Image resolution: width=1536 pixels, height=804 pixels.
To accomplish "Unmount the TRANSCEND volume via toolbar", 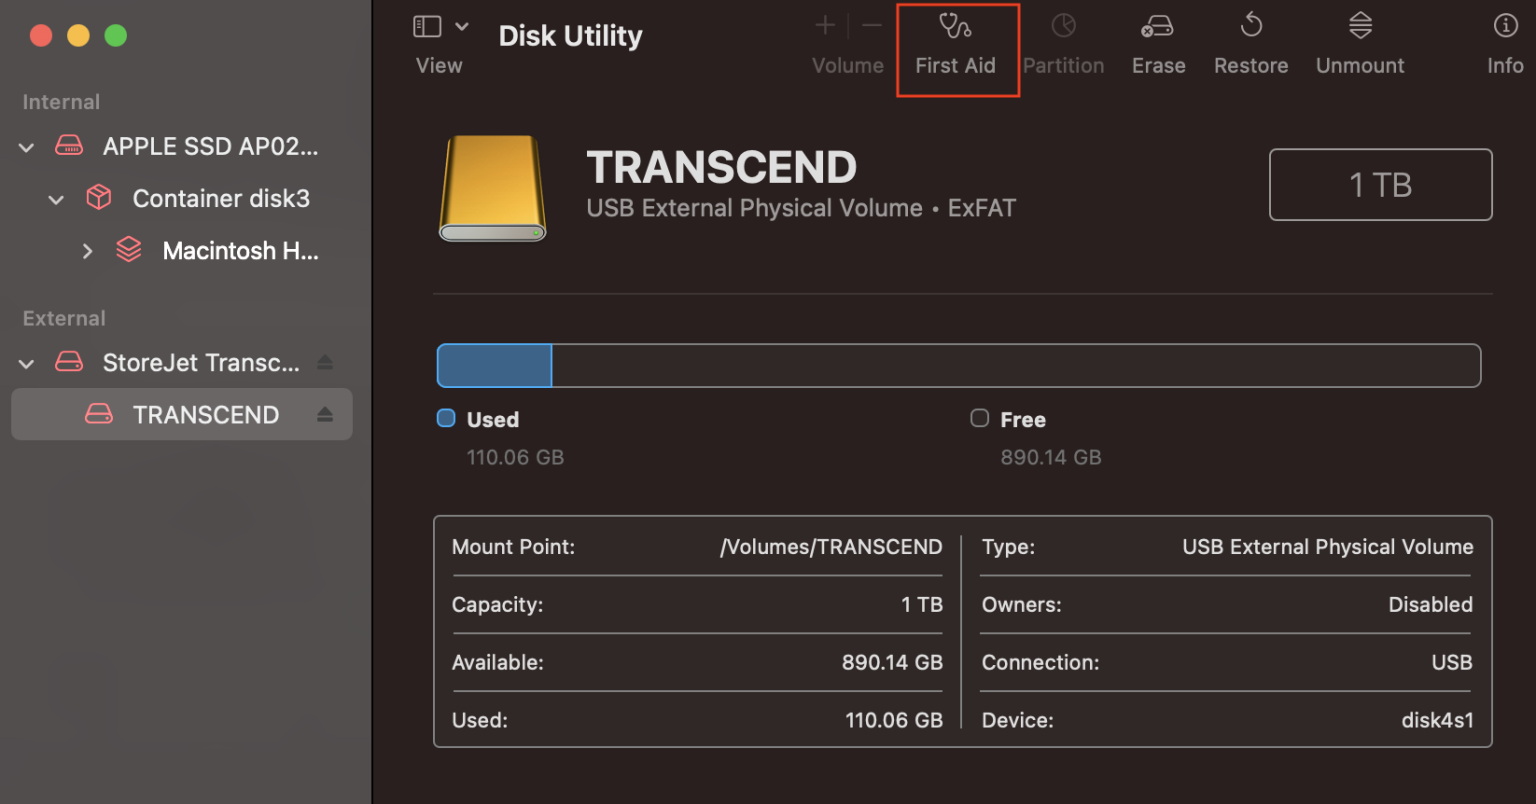I will pyautogui.click(x=1359, y=45).
